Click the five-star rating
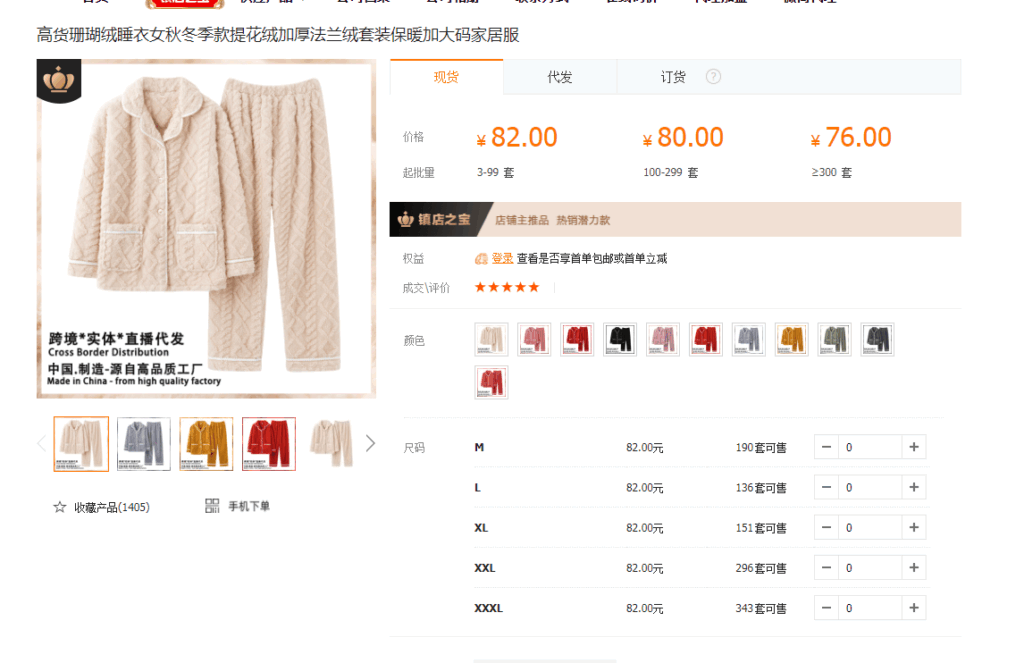Screen dimensions: 1024x663 (507, 287)
